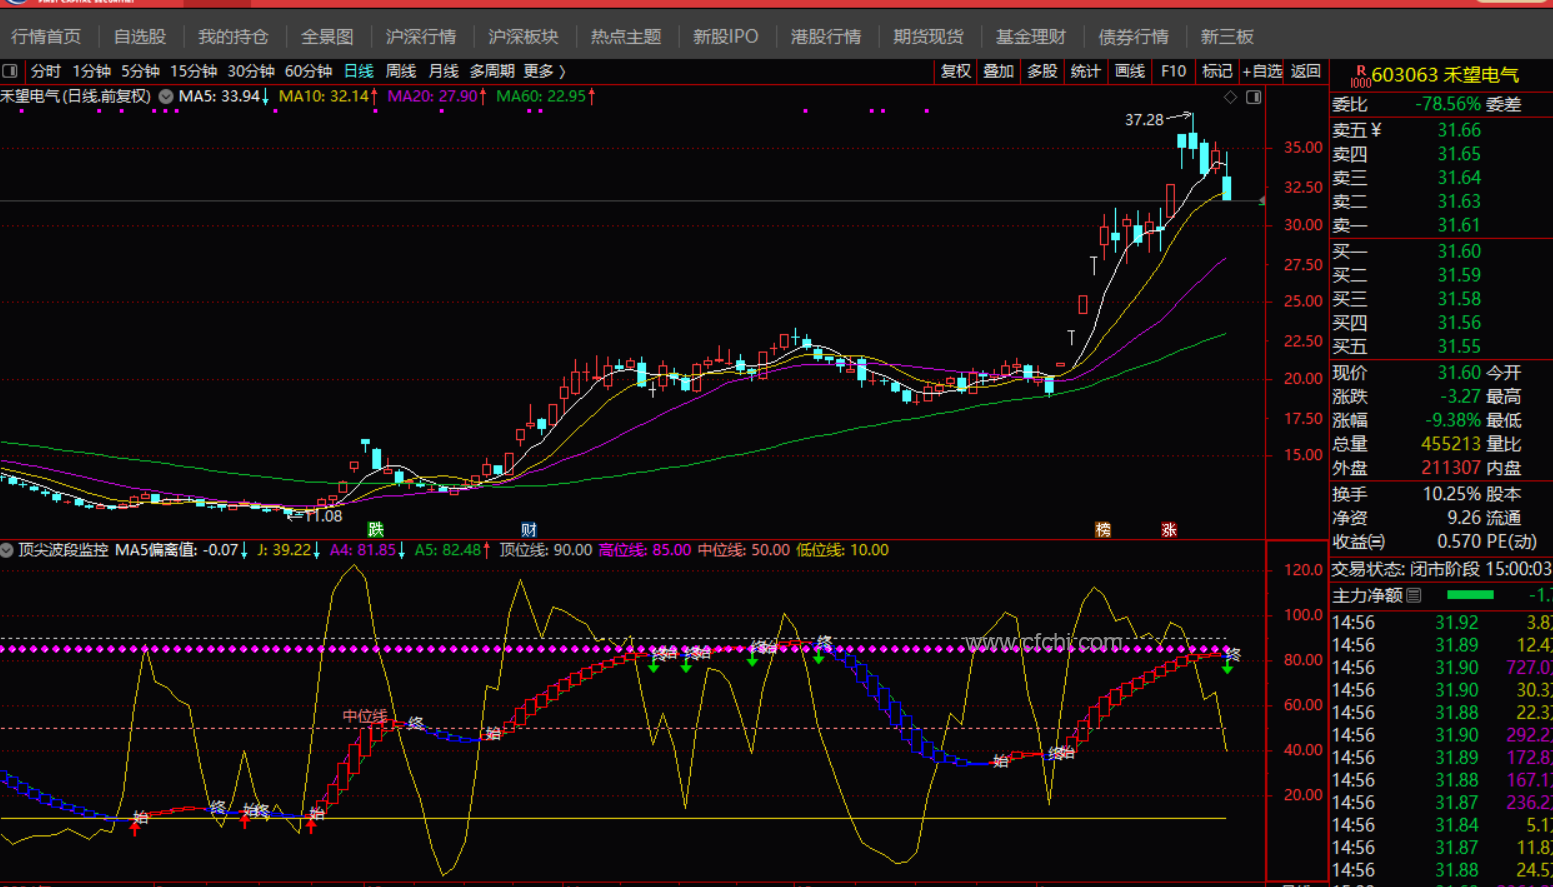Open the 港股行情 menu tab
The width and height of the screenshot is (1553, 887).
click(x=825, y=37)
